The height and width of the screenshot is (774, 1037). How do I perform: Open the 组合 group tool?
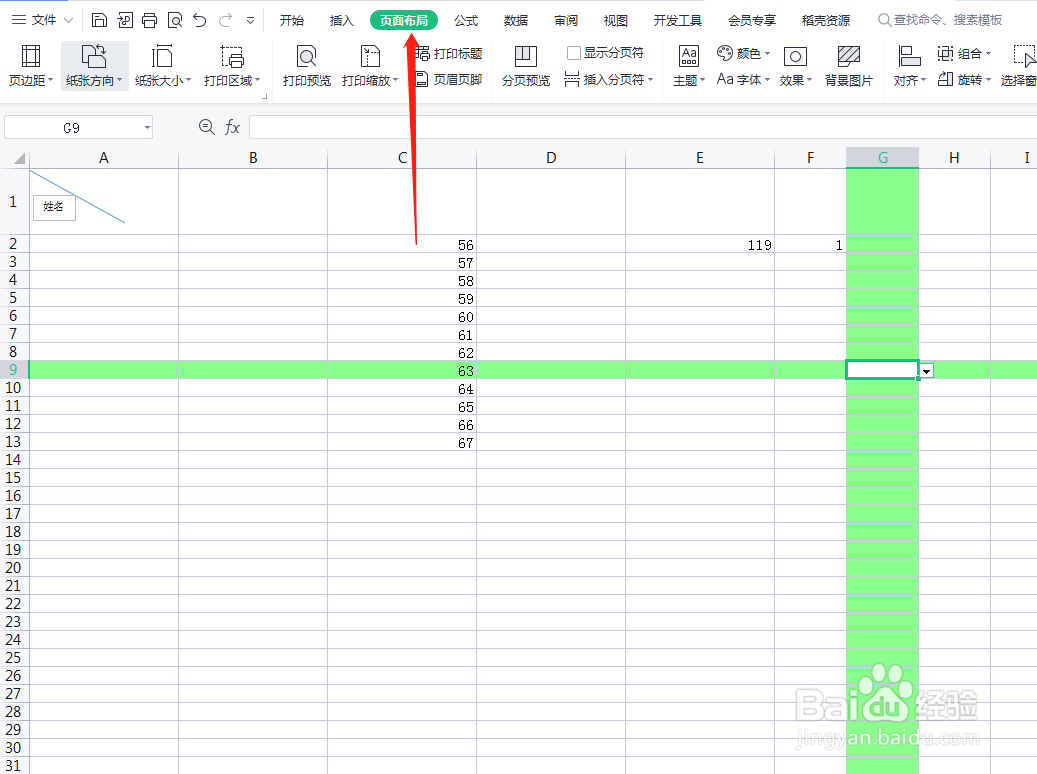point(964,54)
